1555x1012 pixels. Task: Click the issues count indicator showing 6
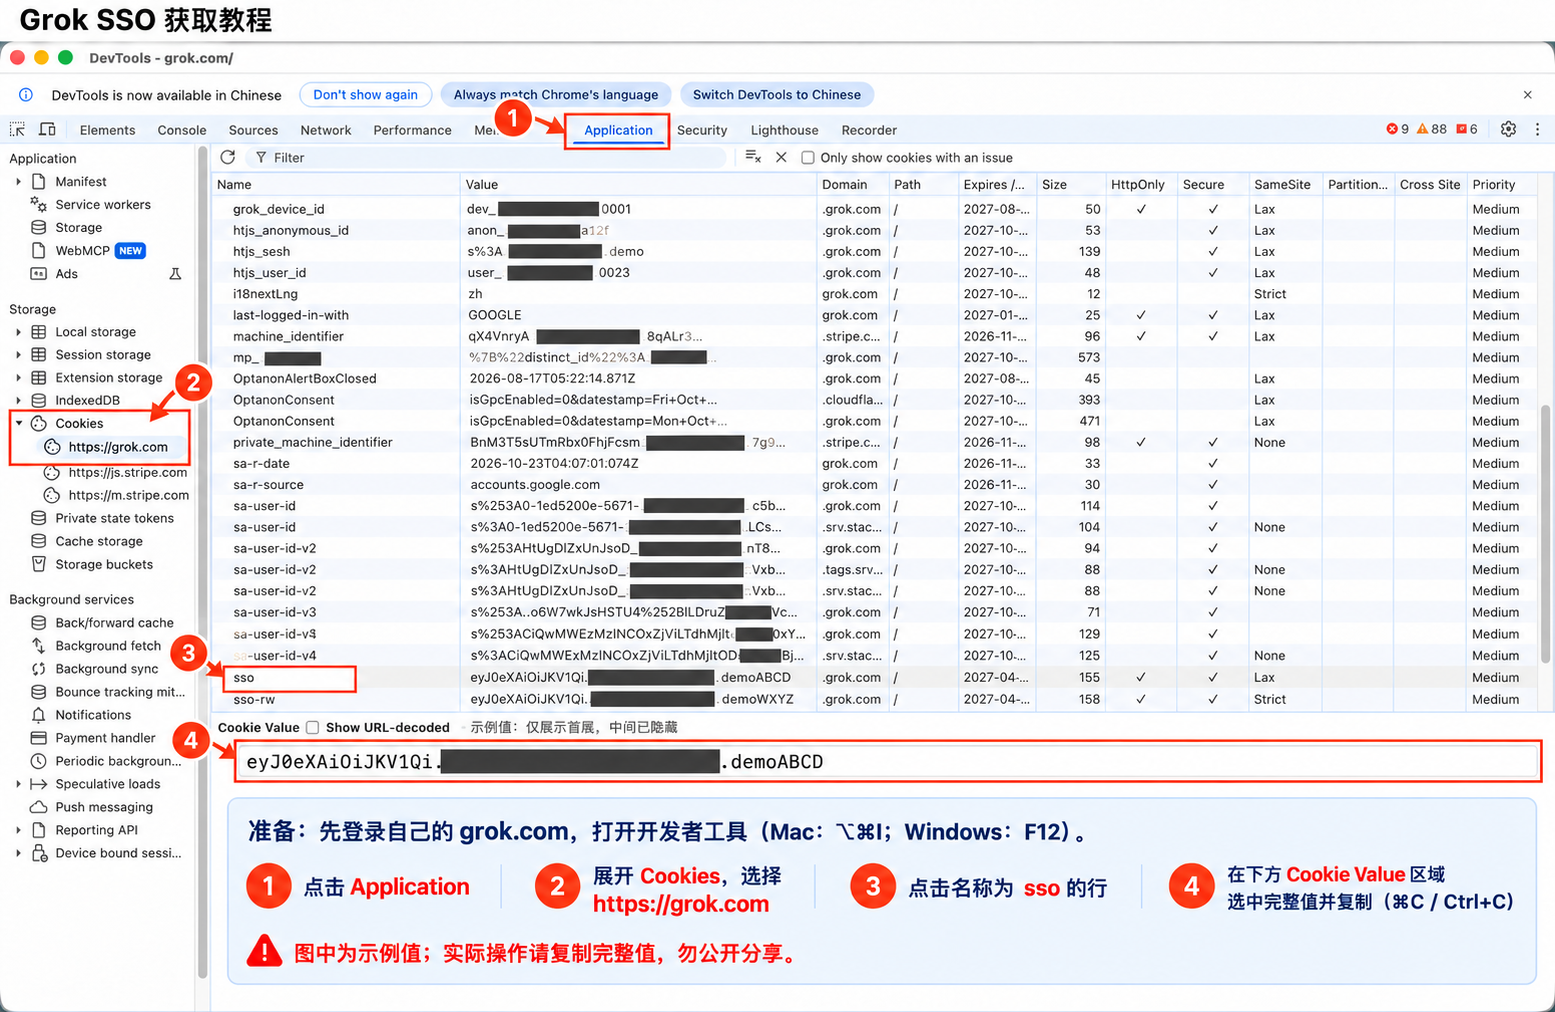(x=1467, y=129)
